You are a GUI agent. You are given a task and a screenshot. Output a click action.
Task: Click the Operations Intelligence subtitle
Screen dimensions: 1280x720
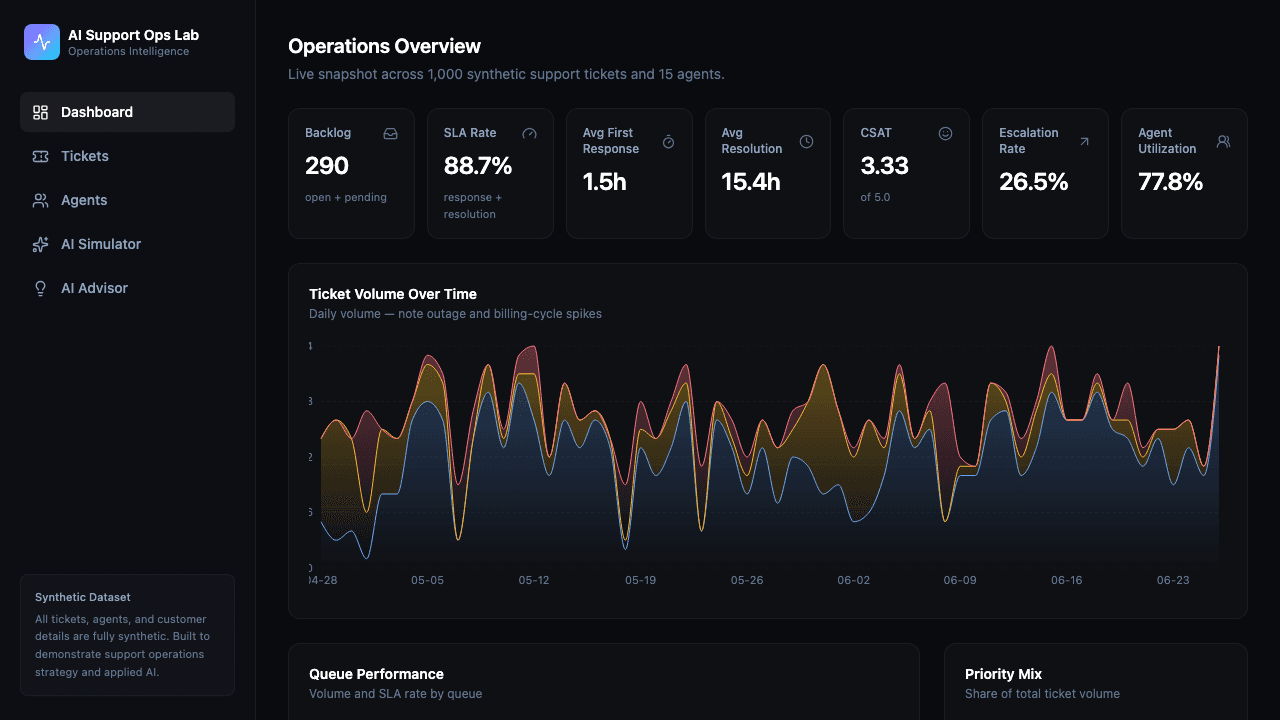128,51
